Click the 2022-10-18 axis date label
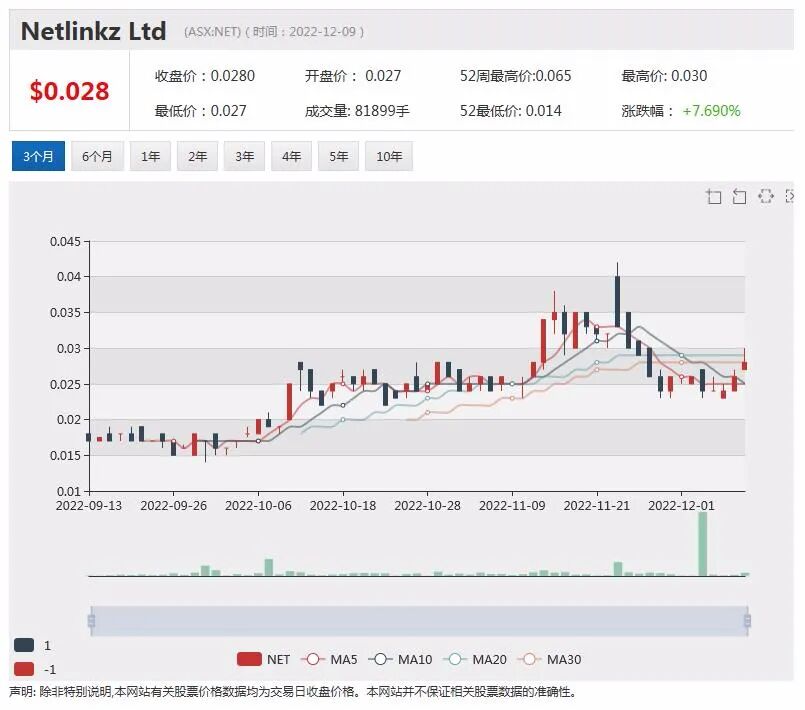Screen dimensions: 805x710 point(343,506)
